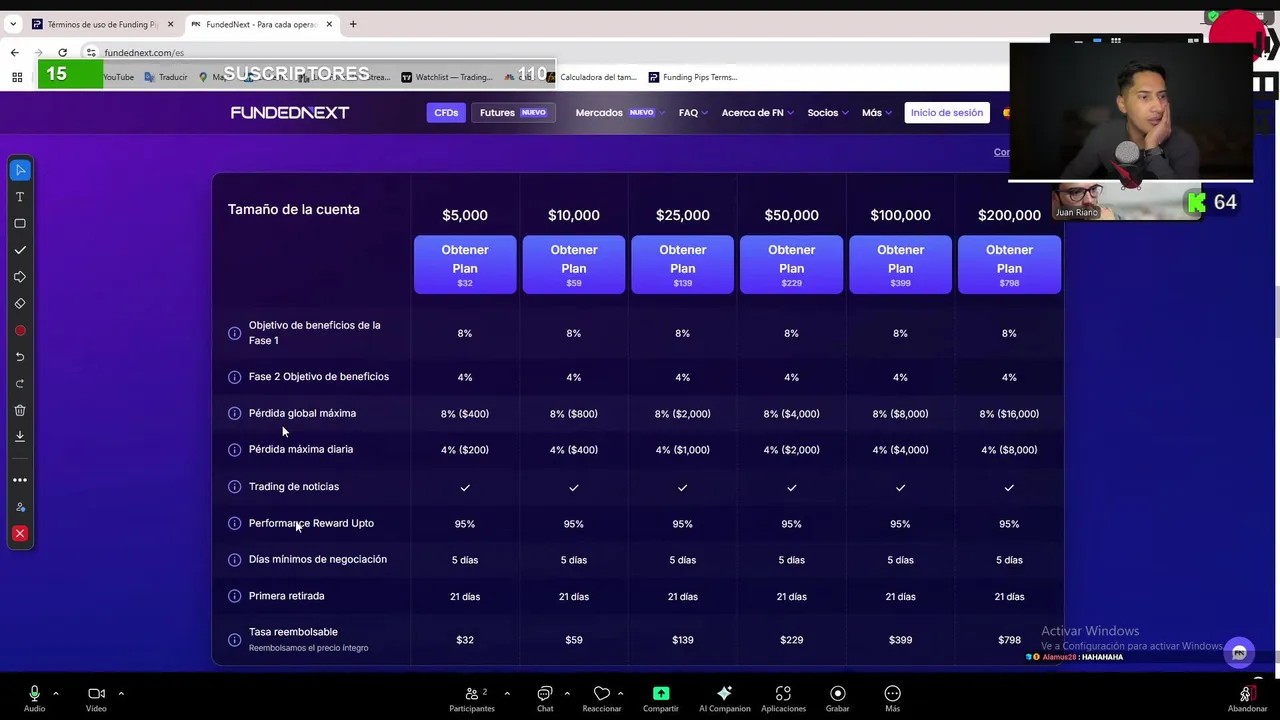The image size is (1280, 720).
Task: Click Obtener Plan for $10,000 account
Action: coord(574,265)
